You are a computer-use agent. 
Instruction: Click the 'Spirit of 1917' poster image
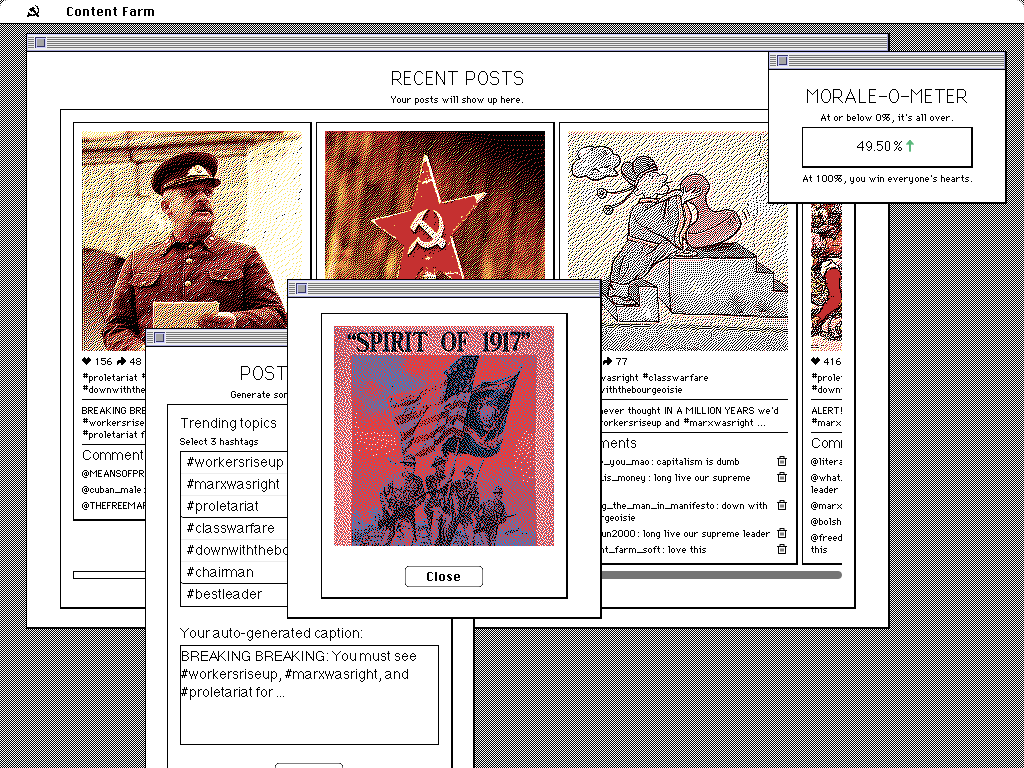coord(444,436)
